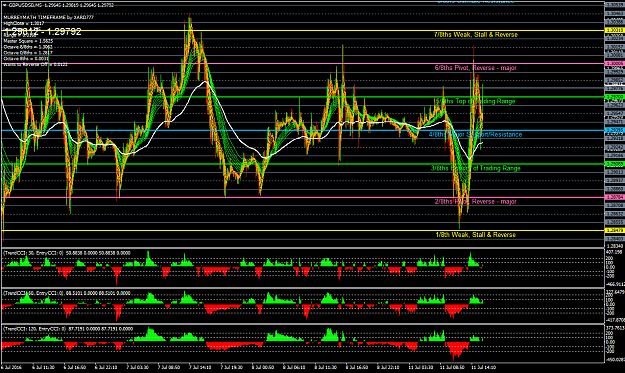Click the '8 Jul 16:50' time axis label
The height and width of the screenshot is (373, 625).
click(x=357, y=367)
